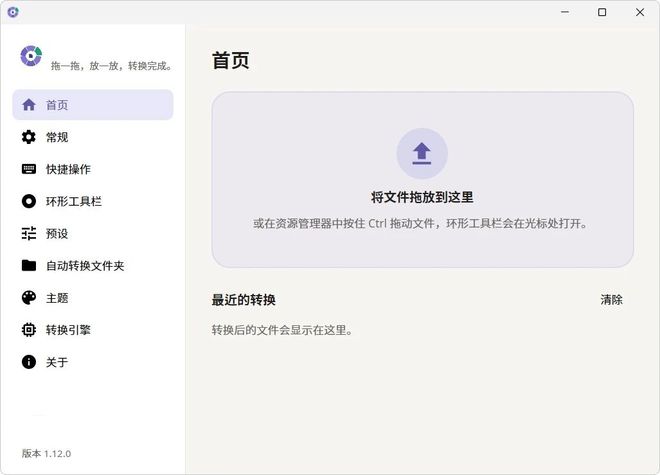Image resolution: width=660 pixels, height=475 pixels.
Task: Click the ring icon for 环形工具栏
Action: pos(29,201)
